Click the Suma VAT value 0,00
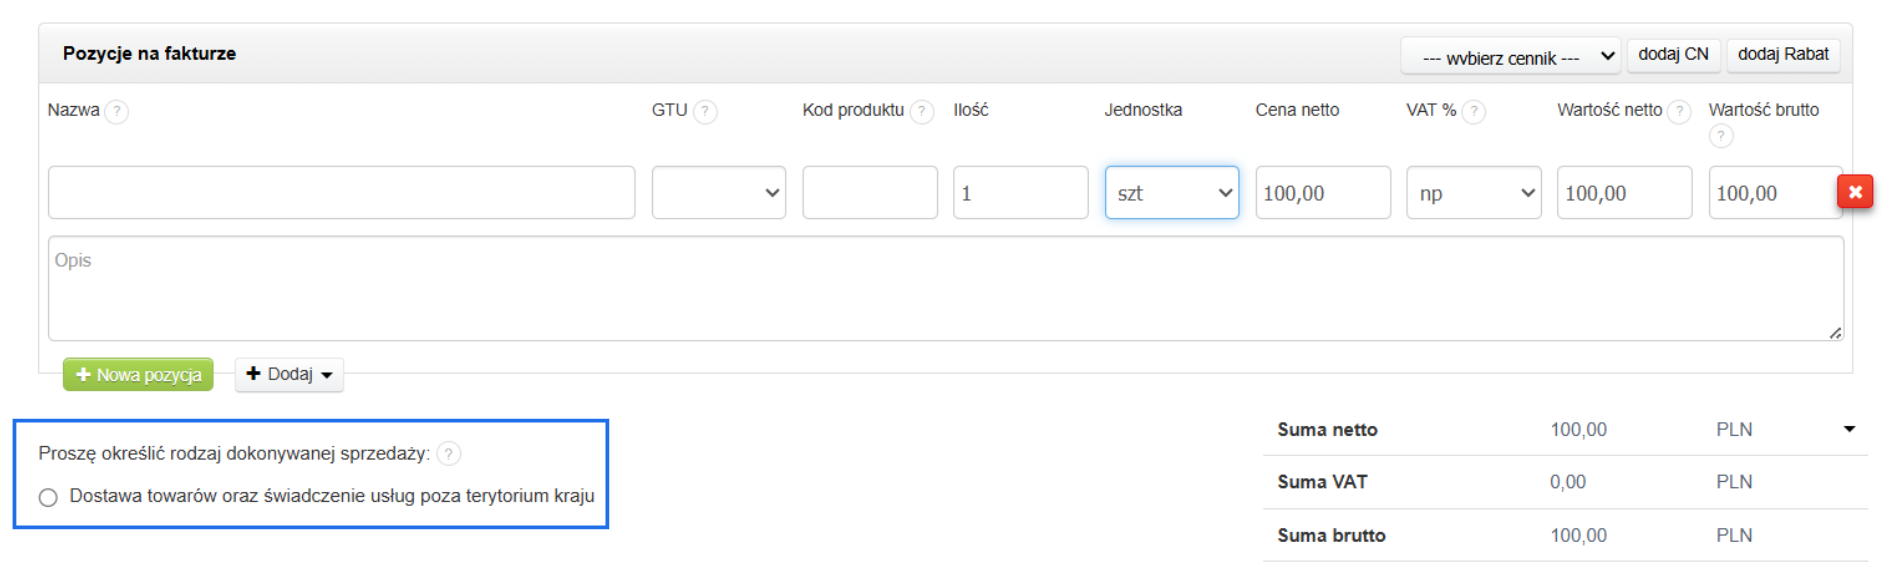The image size is (1892, 576). 1568,482
